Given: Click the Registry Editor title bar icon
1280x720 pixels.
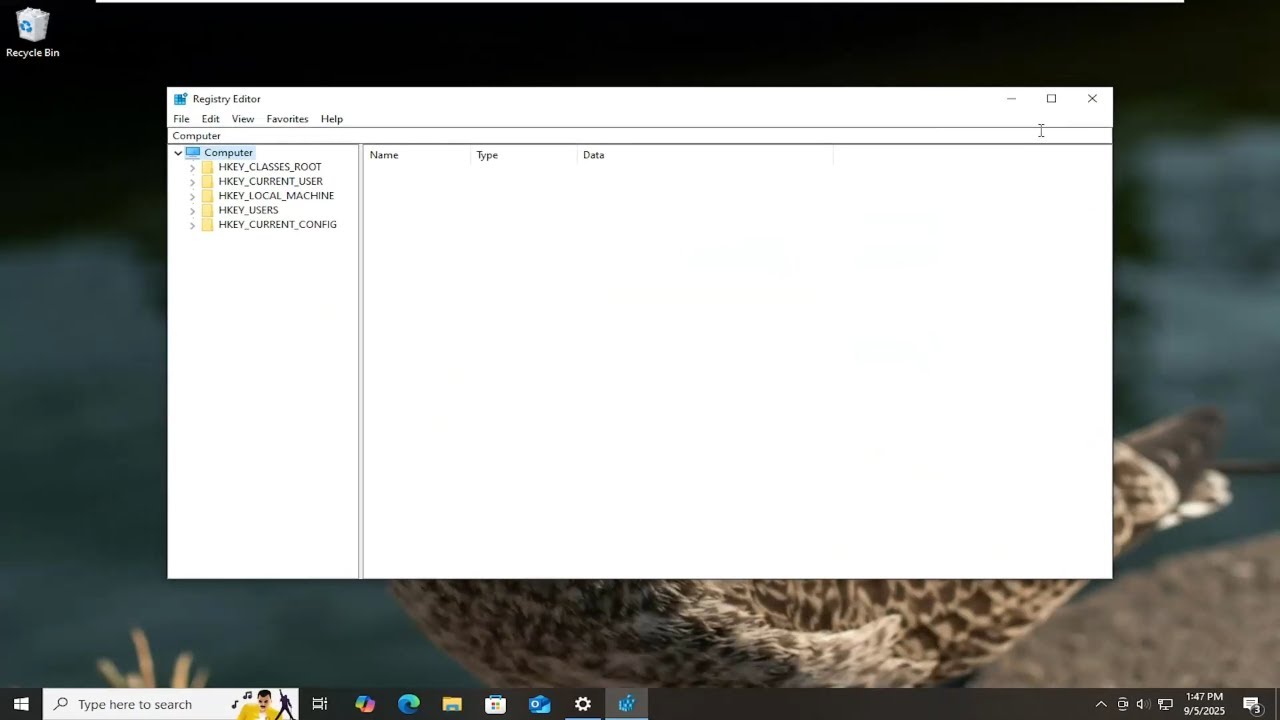Looking at the screenshot, I should [x=180, y=99].
